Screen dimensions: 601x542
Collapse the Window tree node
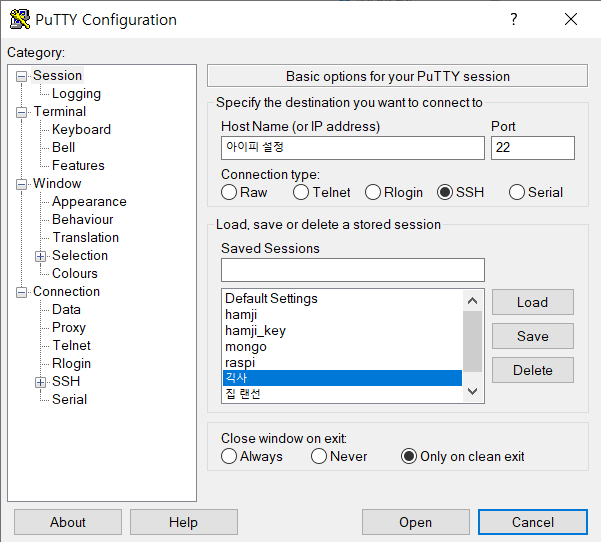click(21, 184)
